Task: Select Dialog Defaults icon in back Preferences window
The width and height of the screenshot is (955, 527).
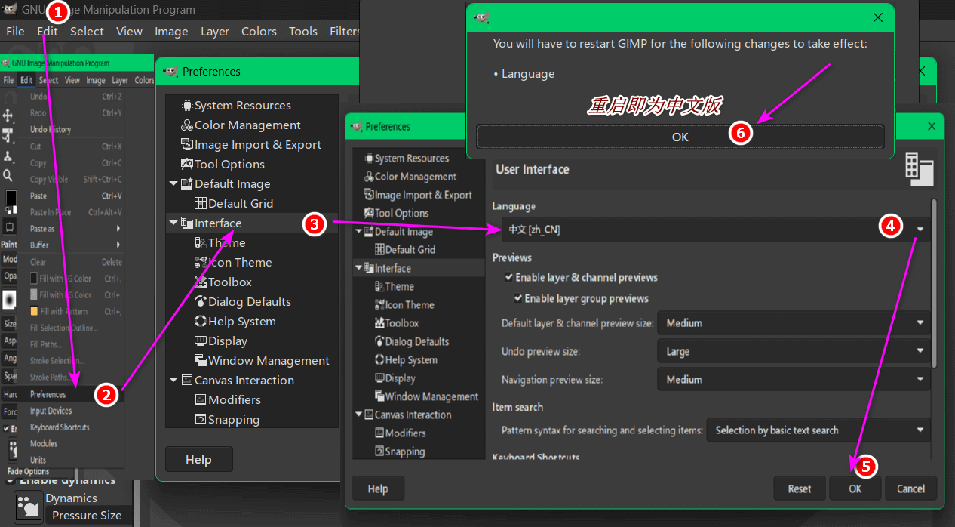Action: pos(200,301)
